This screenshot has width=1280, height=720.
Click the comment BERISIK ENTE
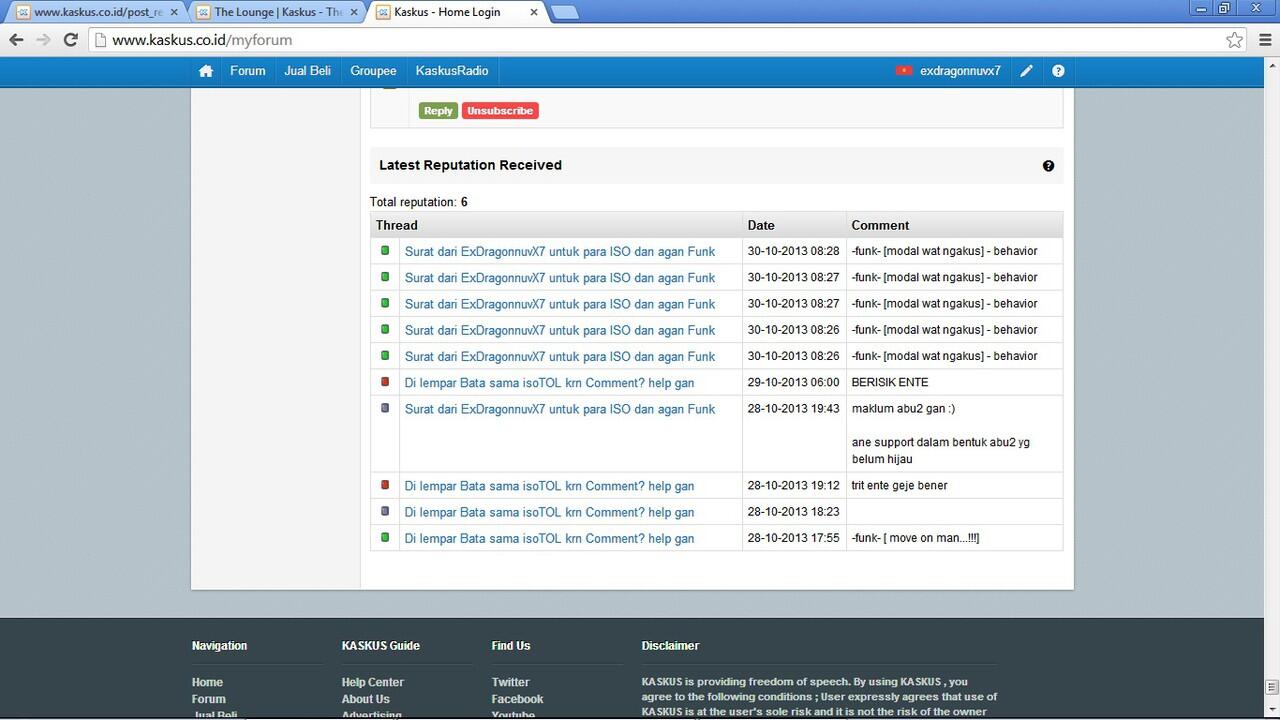click(x=890, y=382)
